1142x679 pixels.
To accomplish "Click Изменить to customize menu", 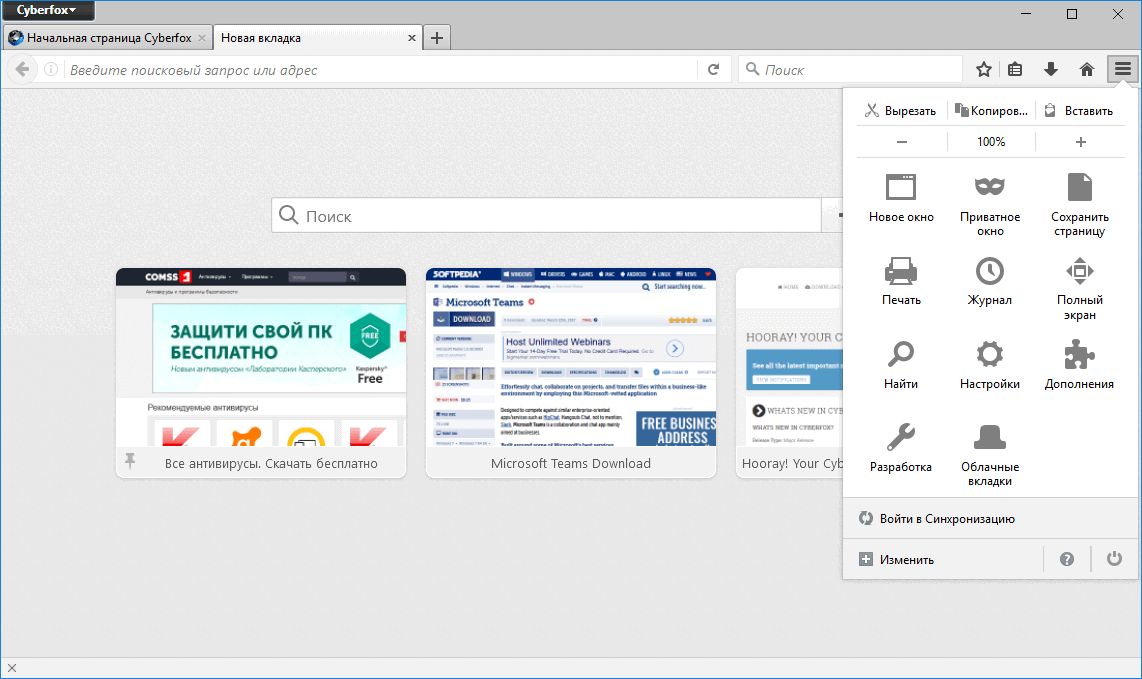I will point(942,560).
